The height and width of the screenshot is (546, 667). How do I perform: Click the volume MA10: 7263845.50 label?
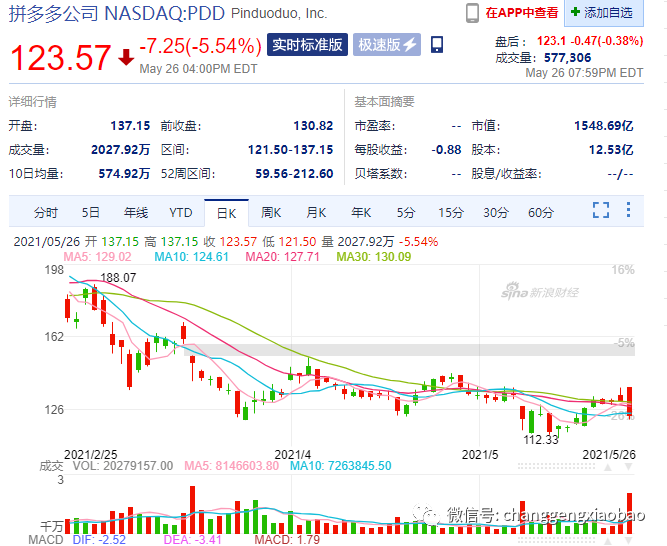[x=341, y=466]
